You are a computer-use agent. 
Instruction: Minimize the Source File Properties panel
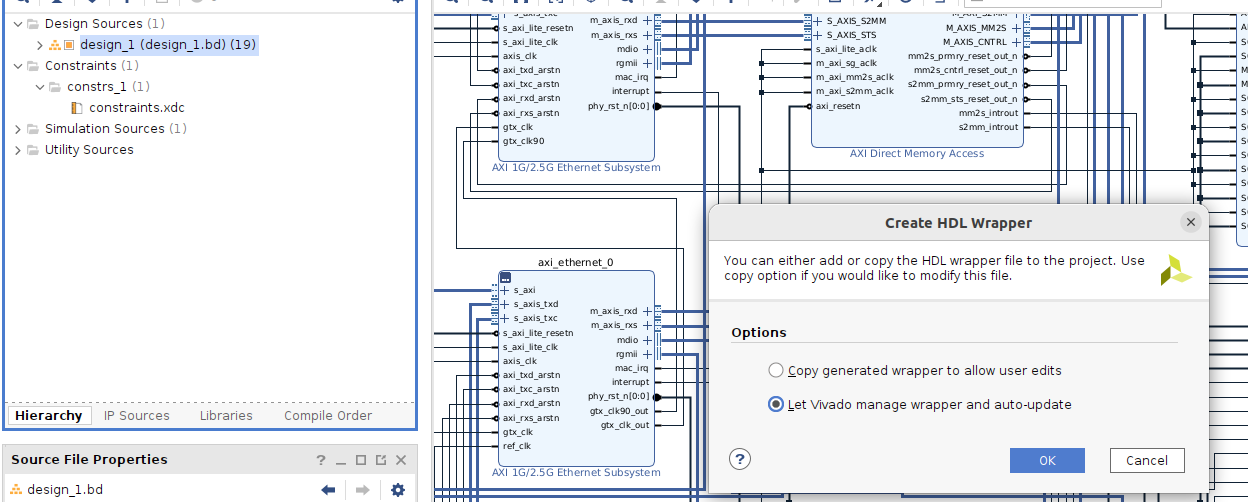[x=341, y=460]
